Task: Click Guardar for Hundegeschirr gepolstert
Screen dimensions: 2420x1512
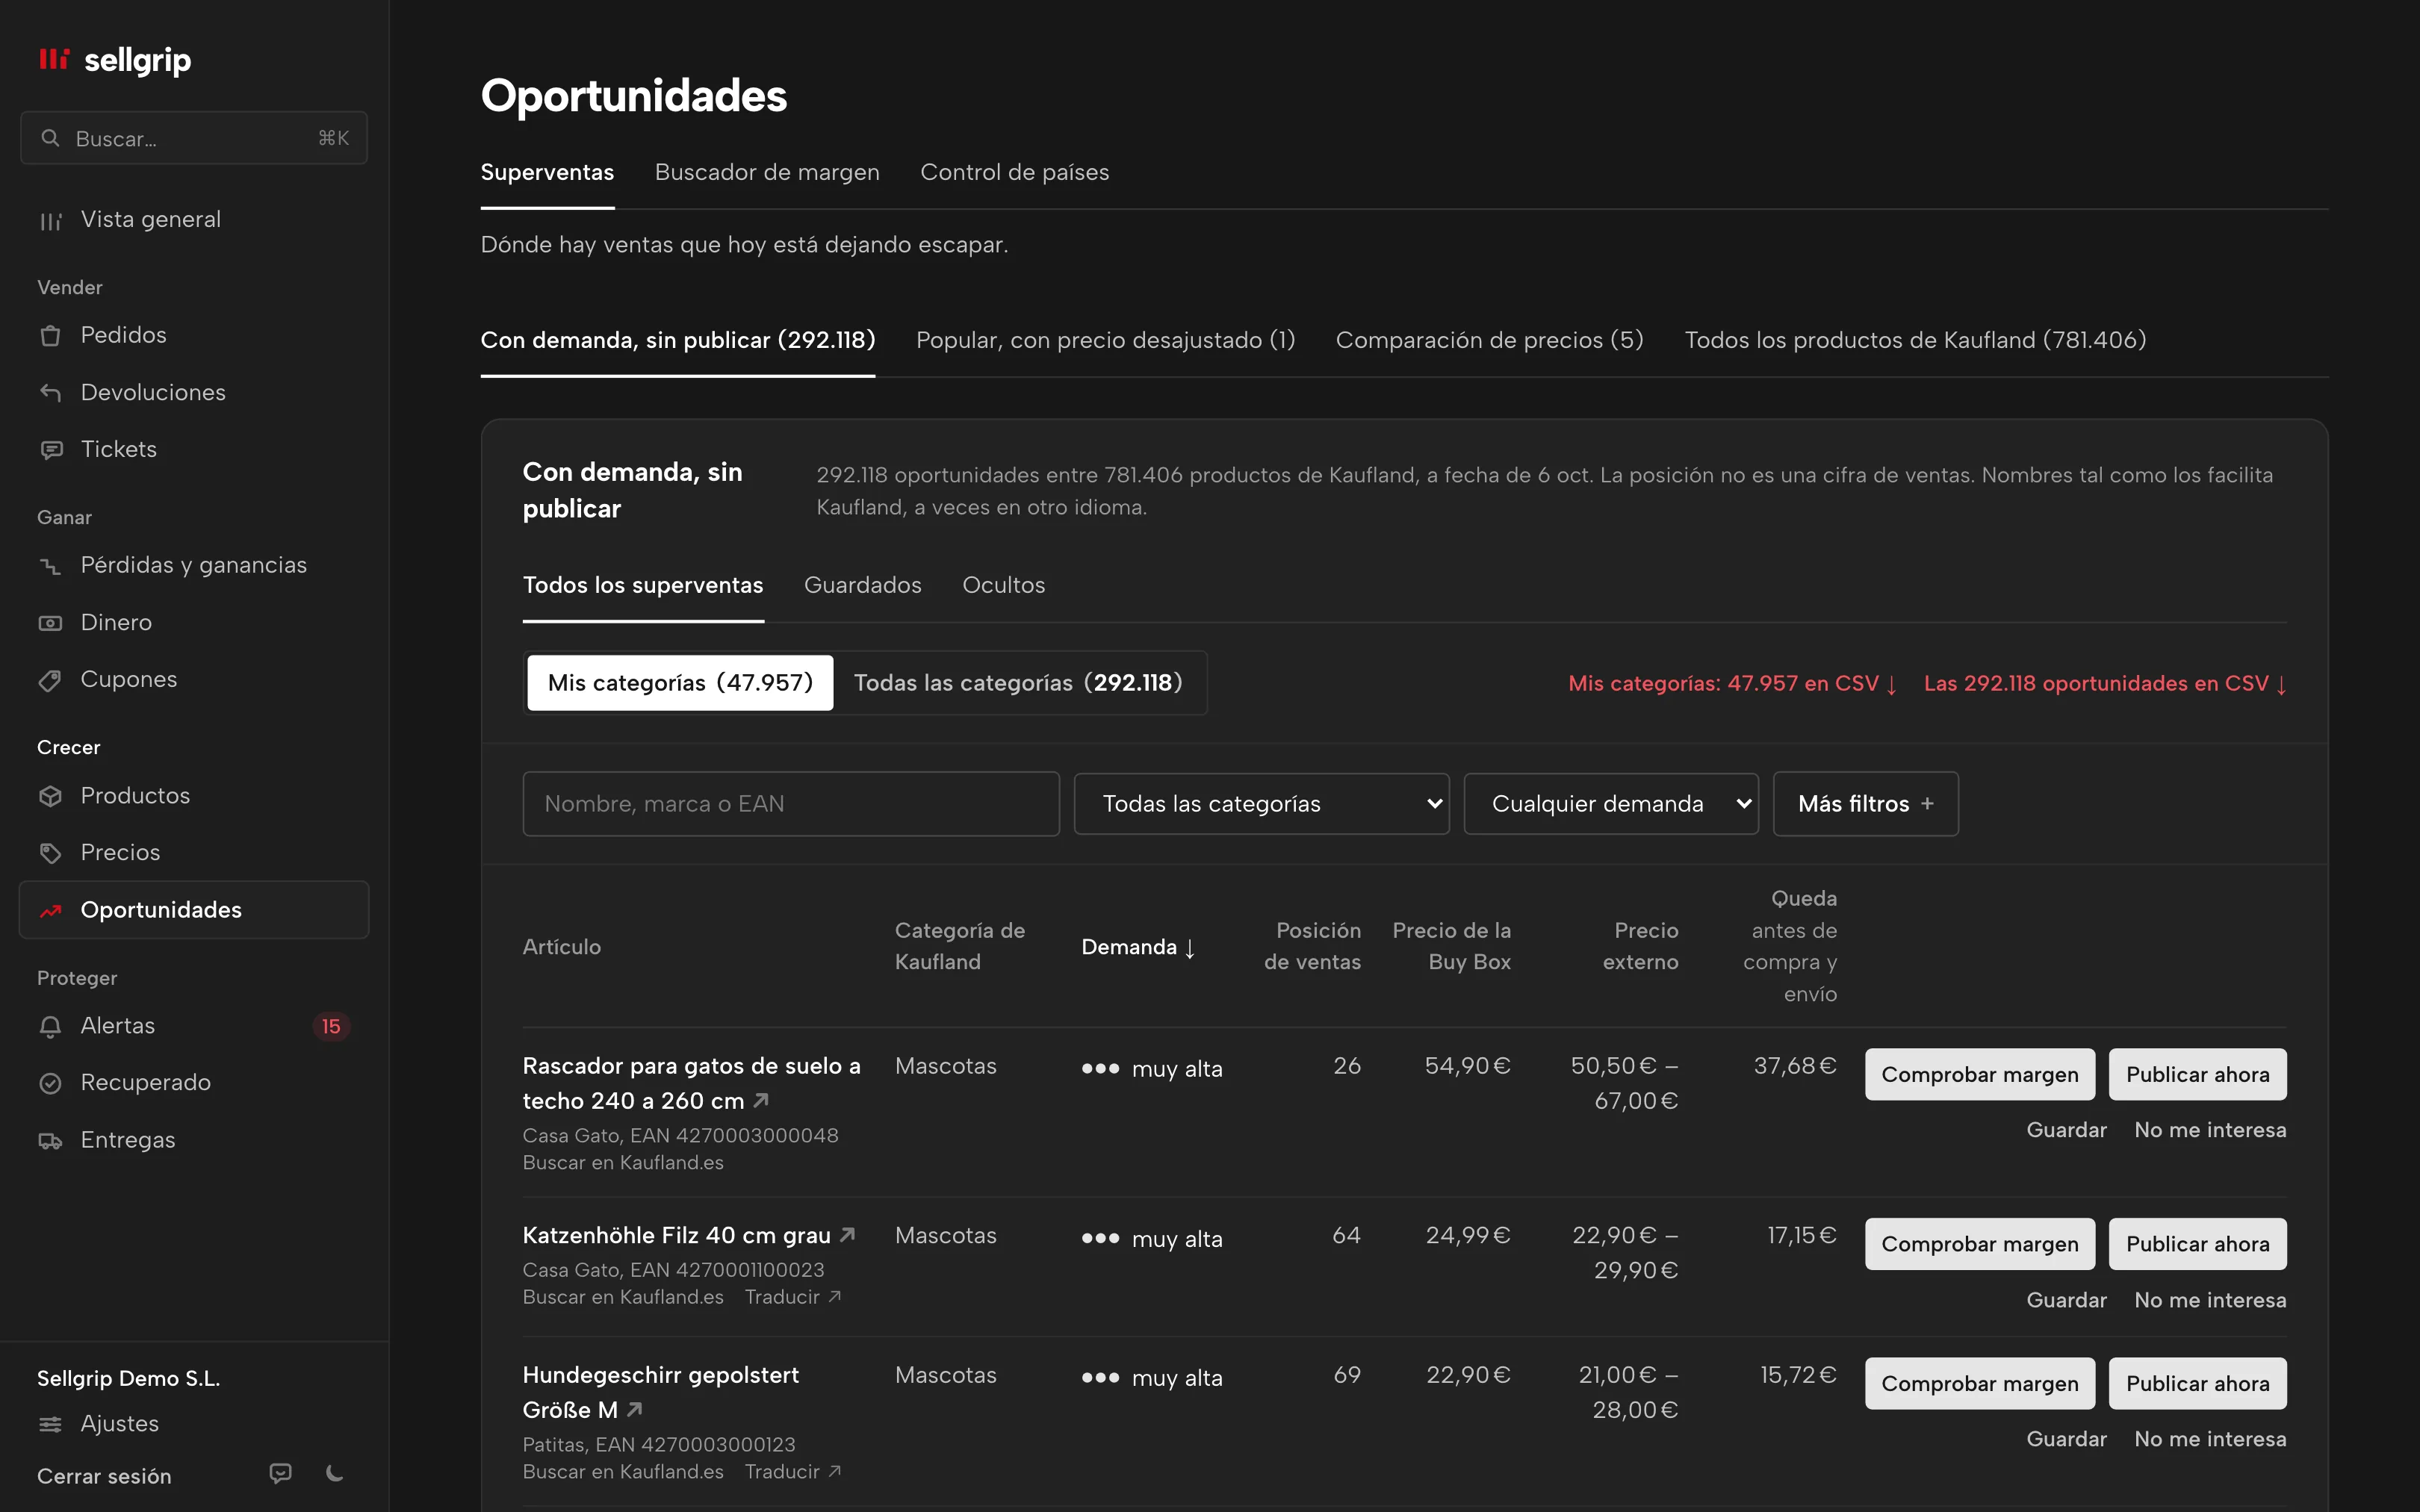Action: point(2066,1439)
